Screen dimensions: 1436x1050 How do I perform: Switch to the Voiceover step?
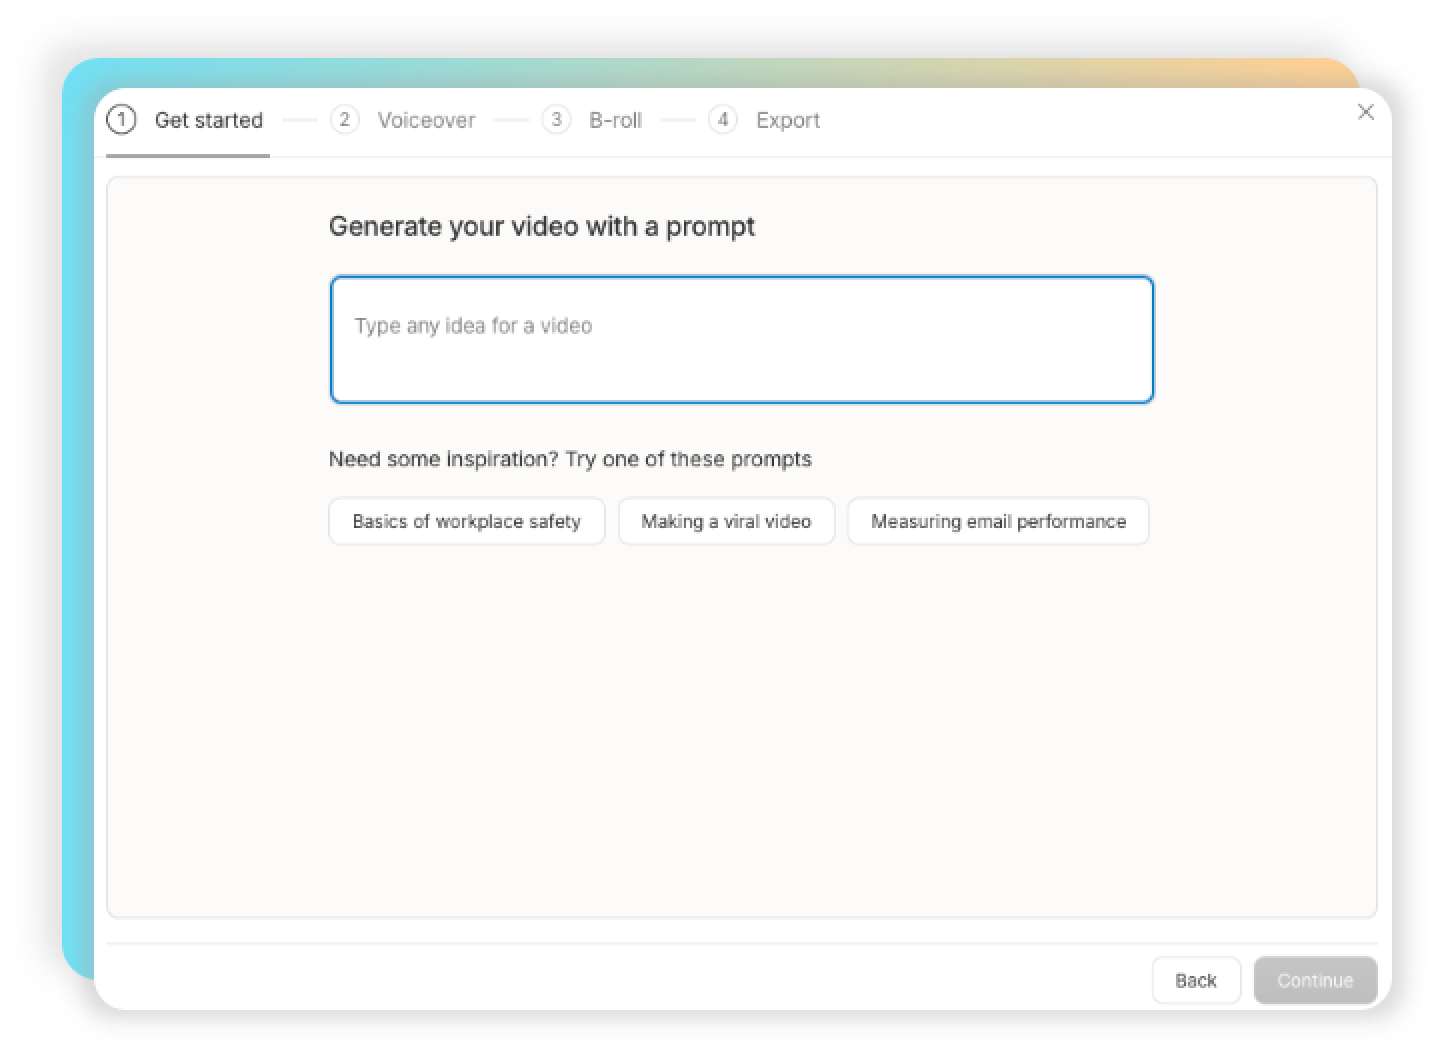[x=427, y=120]
